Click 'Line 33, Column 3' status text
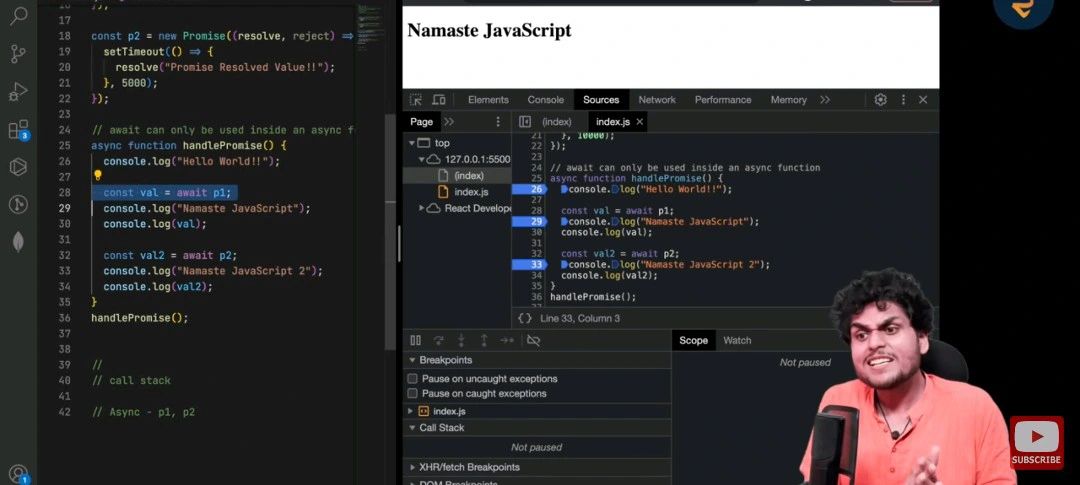This screenshot has width=1080, height=485. pos(580,318)
